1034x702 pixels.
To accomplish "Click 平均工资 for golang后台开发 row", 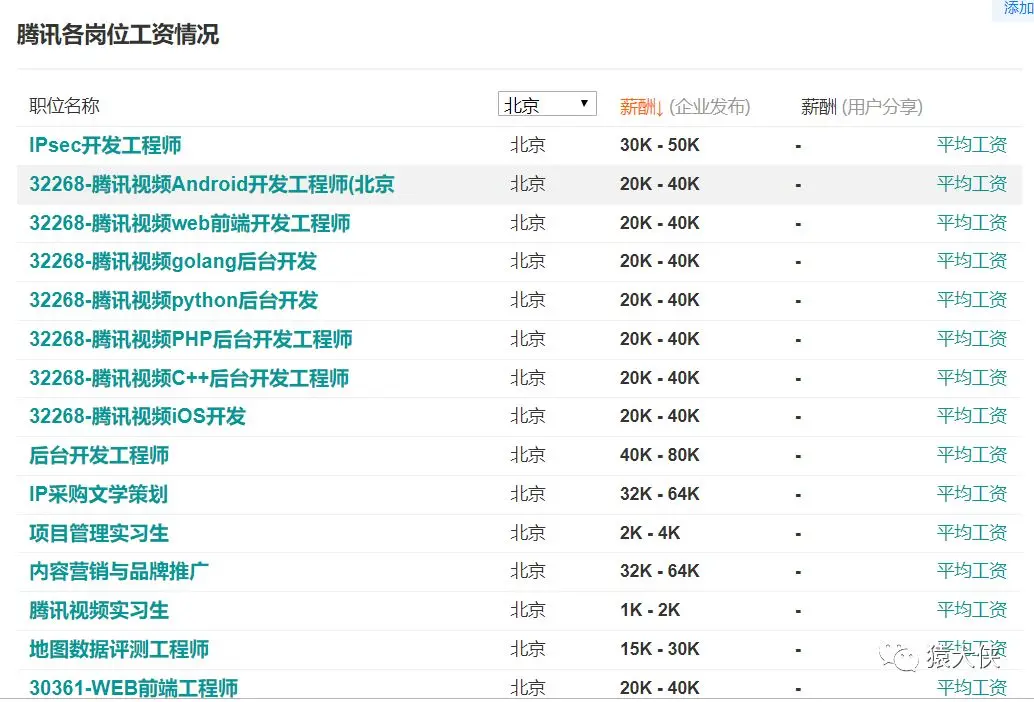I will [x=971, y=261].
